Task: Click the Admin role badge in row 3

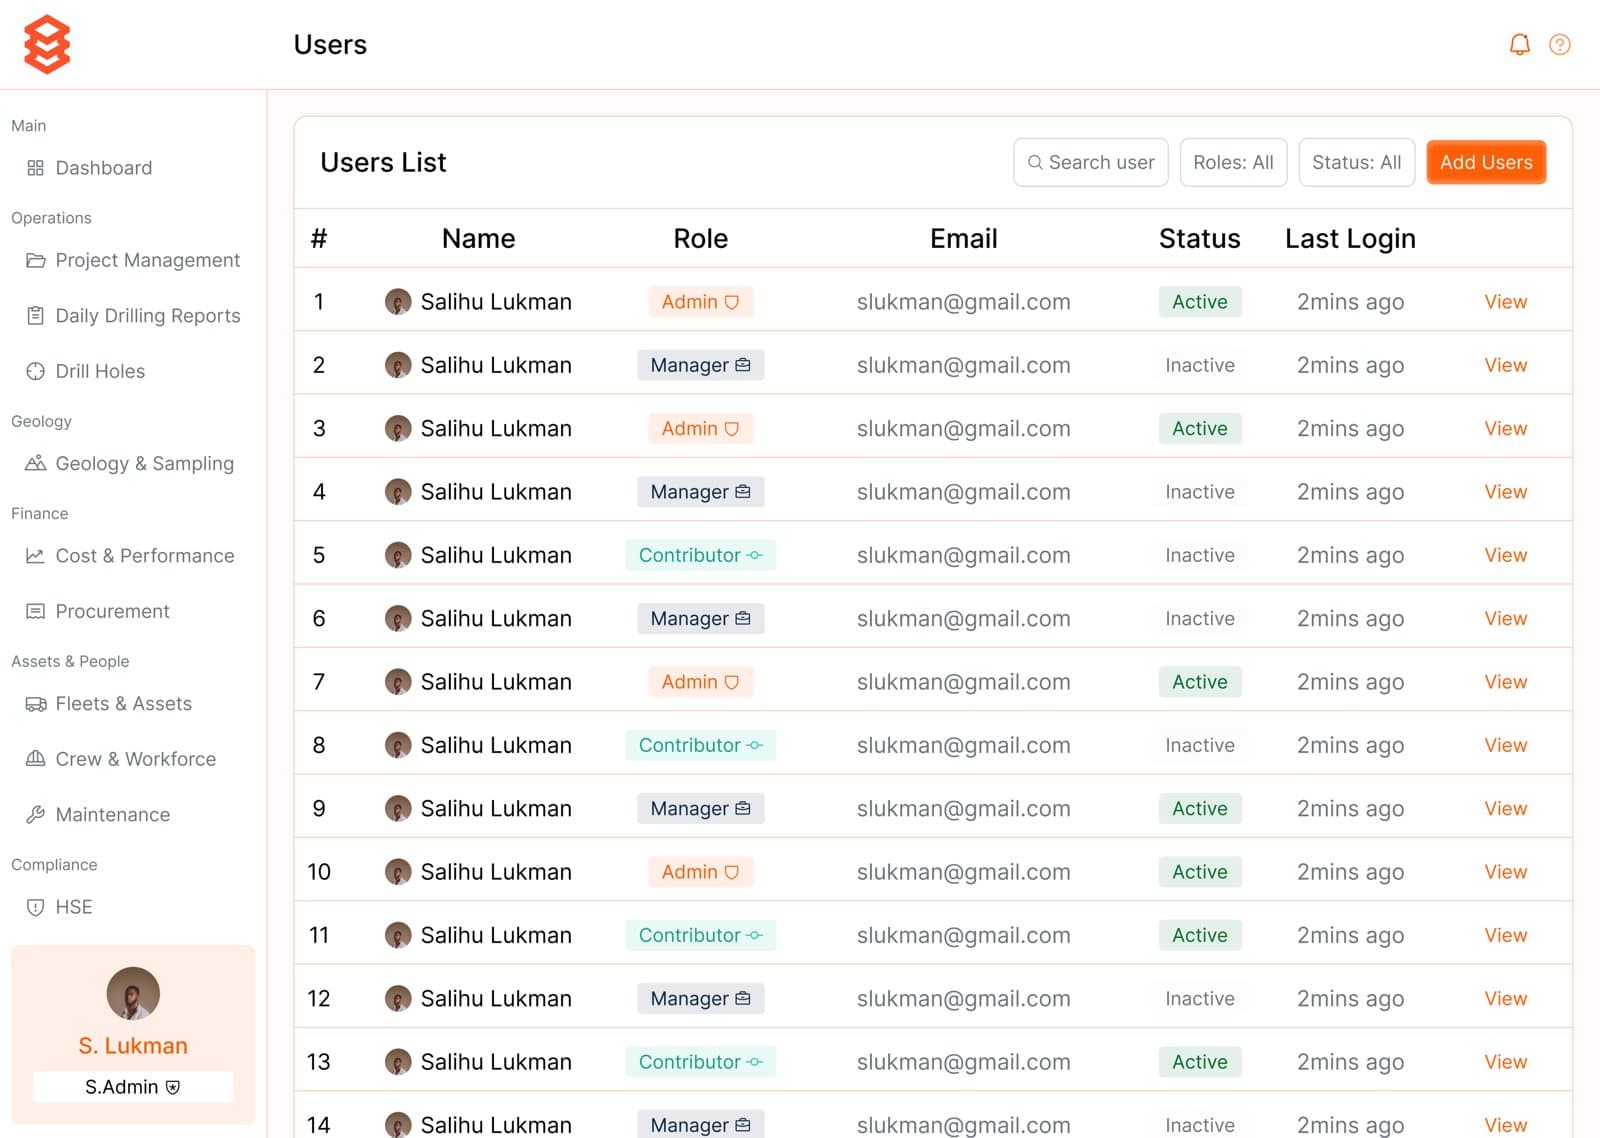Action: pyautogui.click(x=700, y=428)
